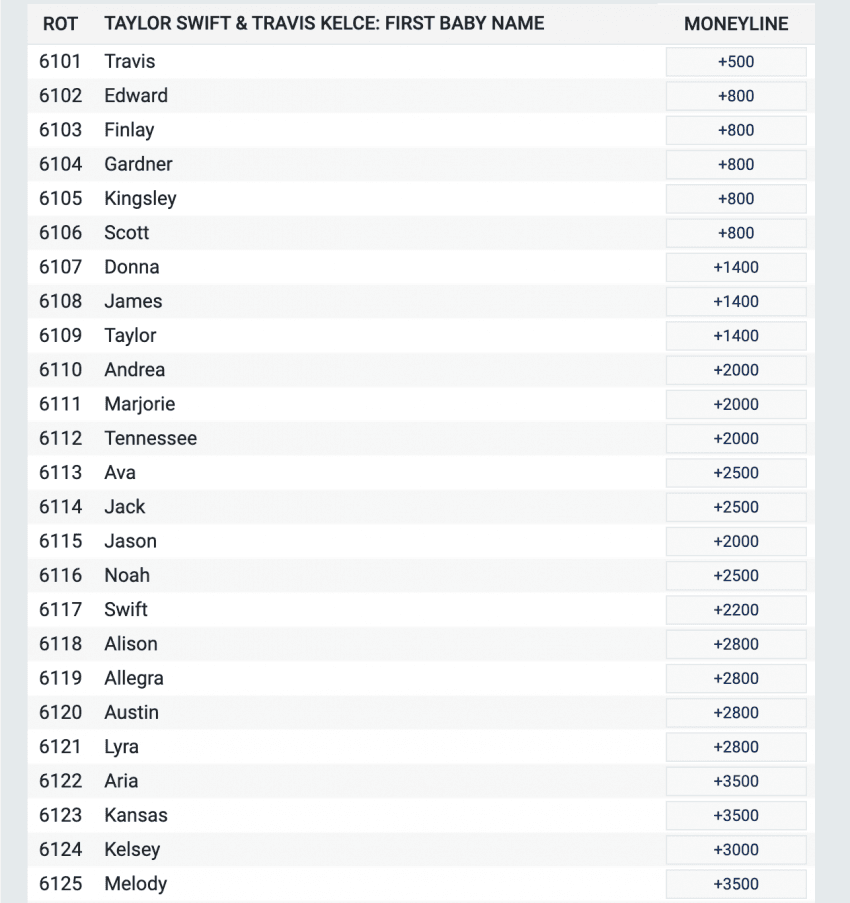Pick Swift +2200 odds
Viewport: 850px width, 903px height.
(x=736, y=610)
